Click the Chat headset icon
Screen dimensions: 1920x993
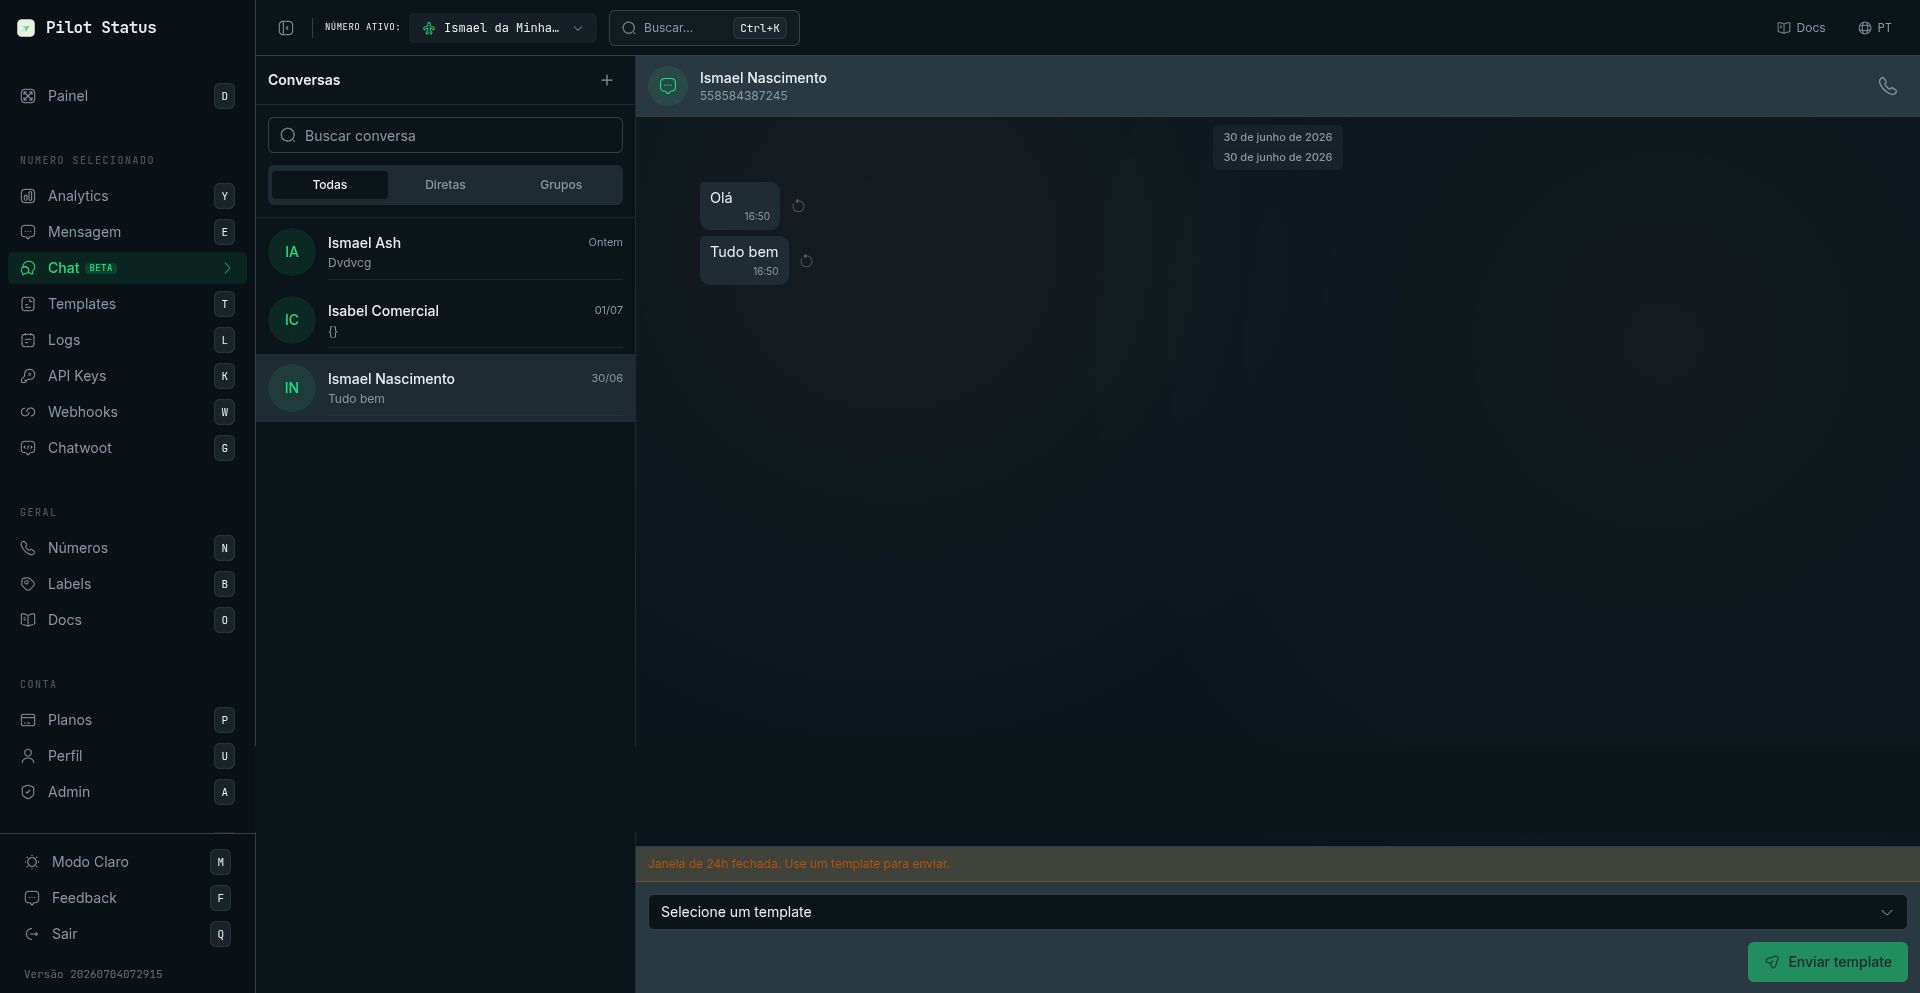pos(28,268)
